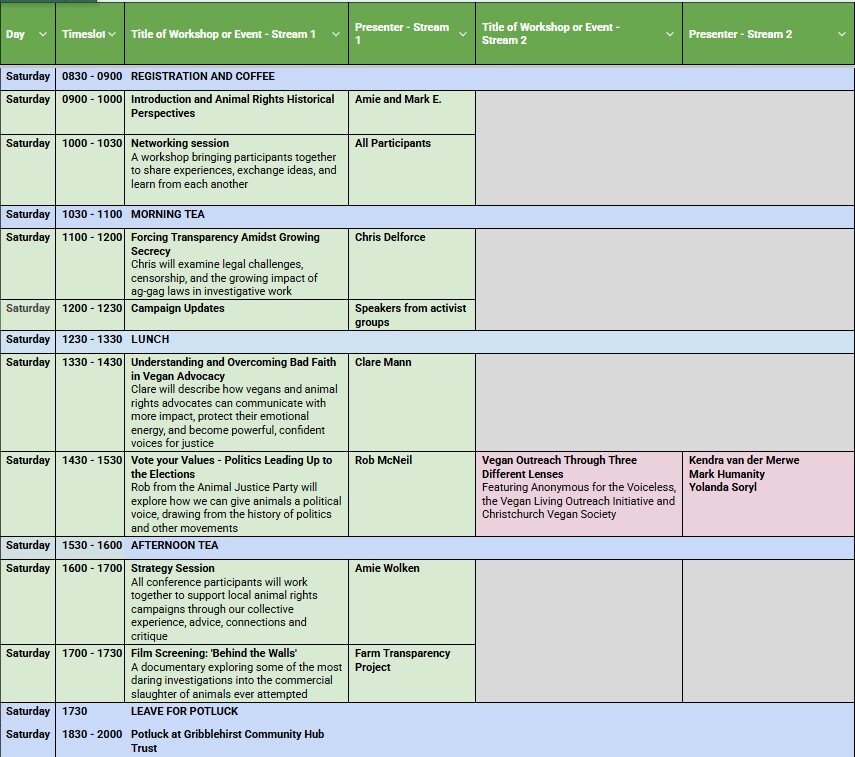The image size is (855, 757).
Task: Click empty Stream 2 presenter cell beside Amie Wolken
Action: [x=768, y=630]
